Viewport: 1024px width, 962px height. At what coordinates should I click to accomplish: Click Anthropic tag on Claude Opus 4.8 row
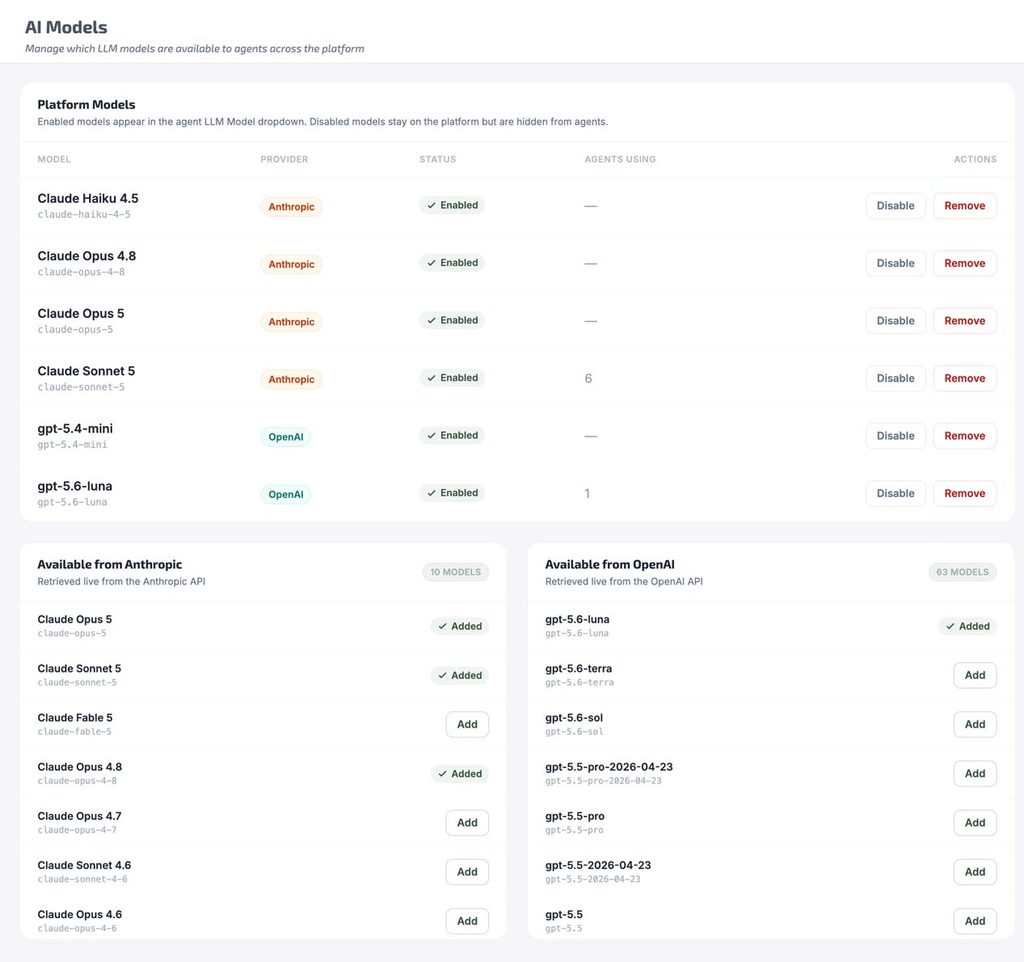point(291,265)
